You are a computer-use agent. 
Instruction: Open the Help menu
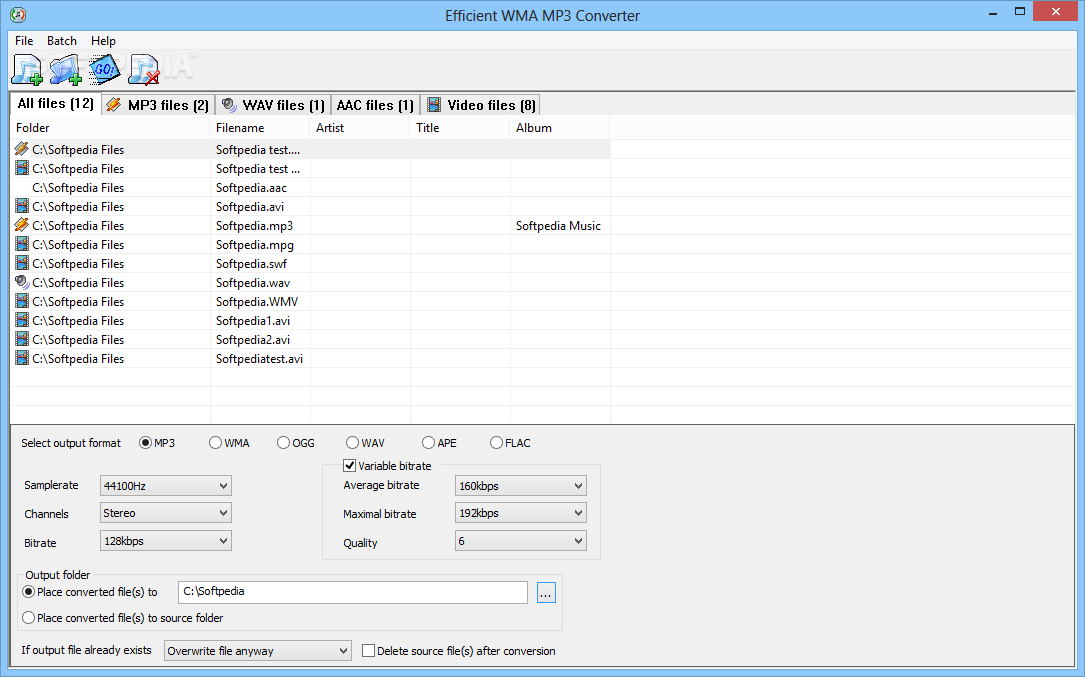click(103, 41)
